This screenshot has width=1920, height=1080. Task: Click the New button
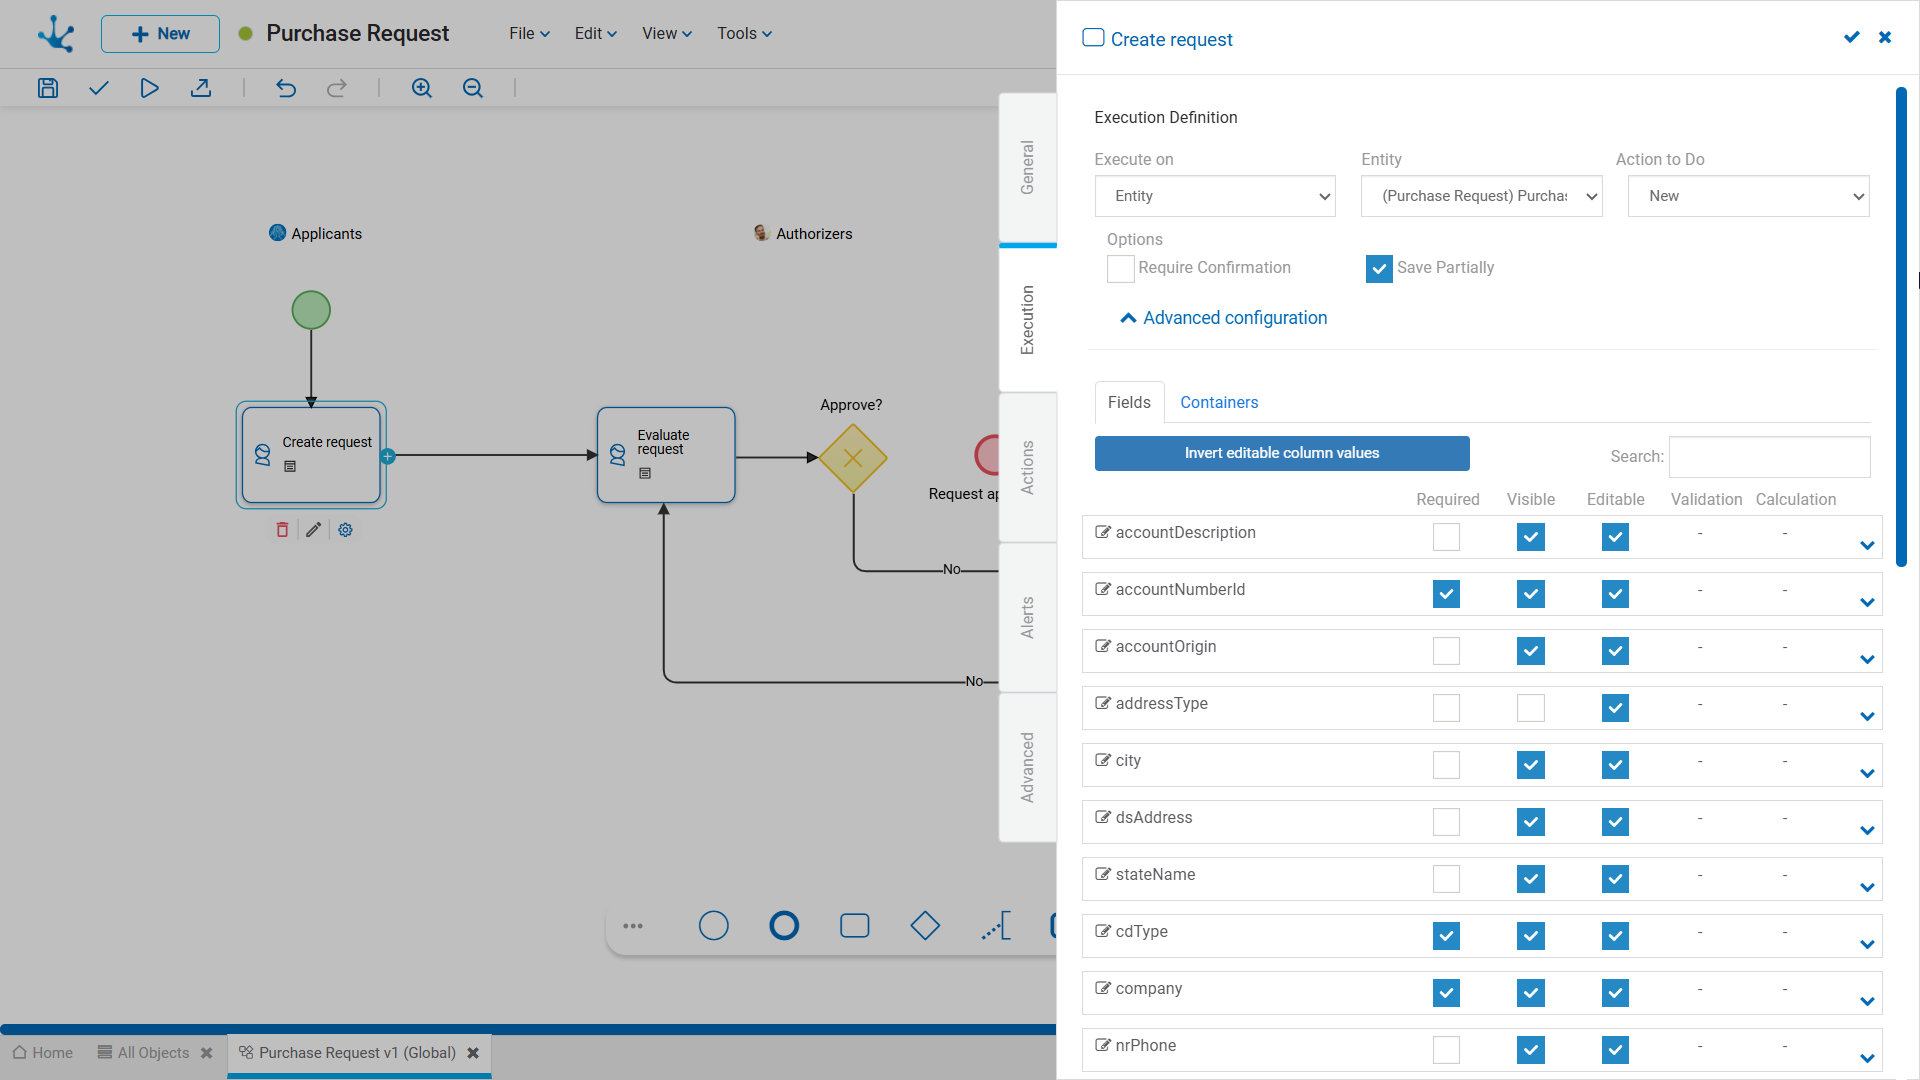click(160, 34)
